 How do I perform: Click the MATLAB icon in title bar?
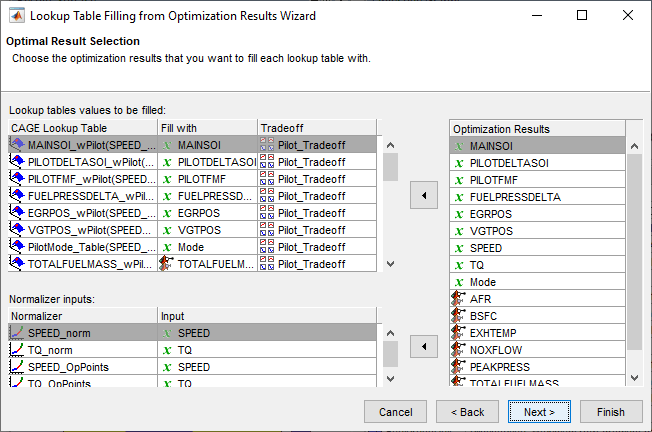15,16
